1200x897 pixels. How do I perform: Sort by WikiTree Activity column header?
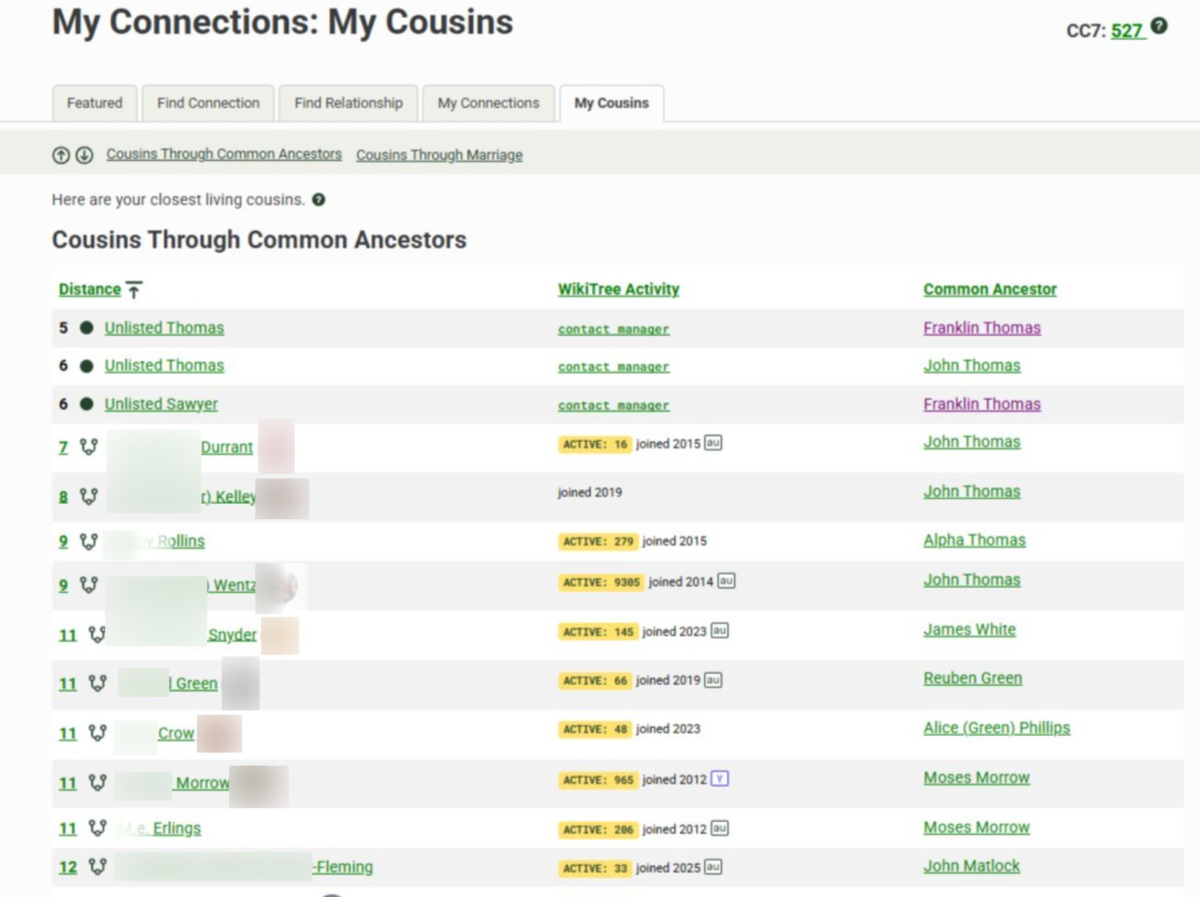click(x=618, y=289)
